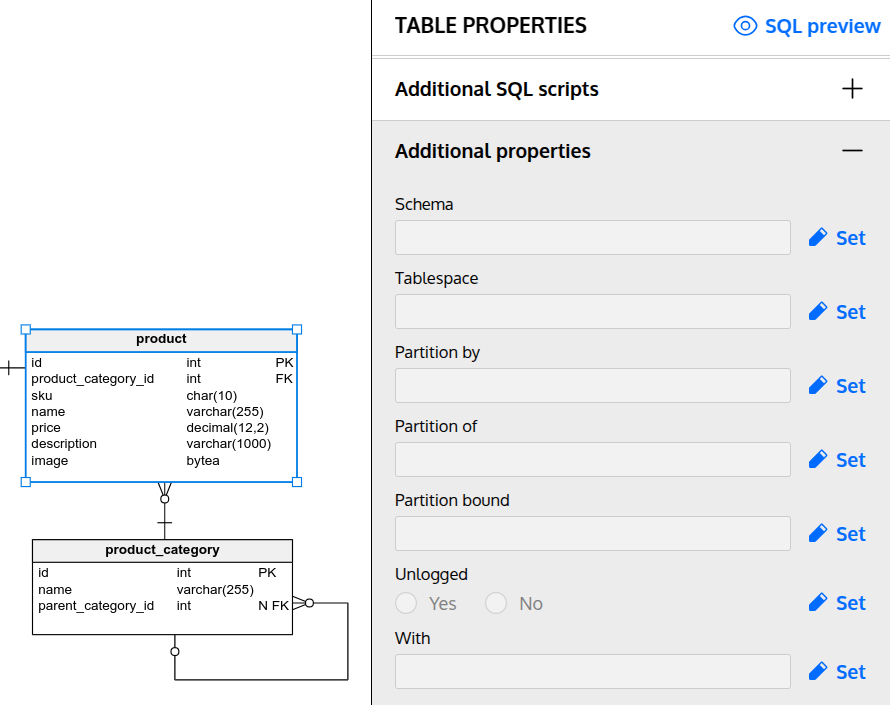Click the pencil icon beside Partition of
The image size is (890, 705).
(818, 460)
